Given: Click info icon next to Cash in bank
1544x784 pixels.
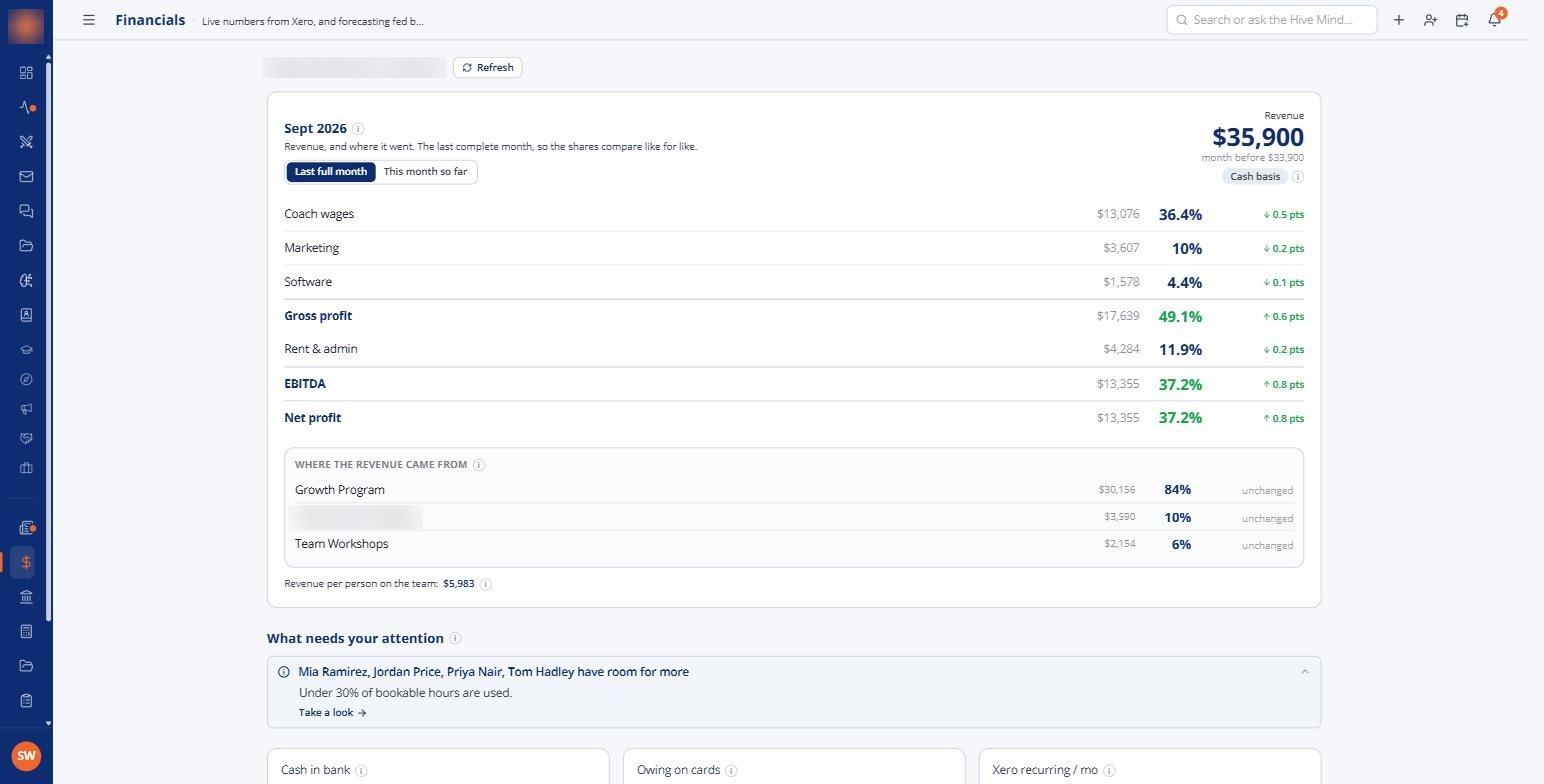Looking at the screenshot, I should (x=361, y=771).
